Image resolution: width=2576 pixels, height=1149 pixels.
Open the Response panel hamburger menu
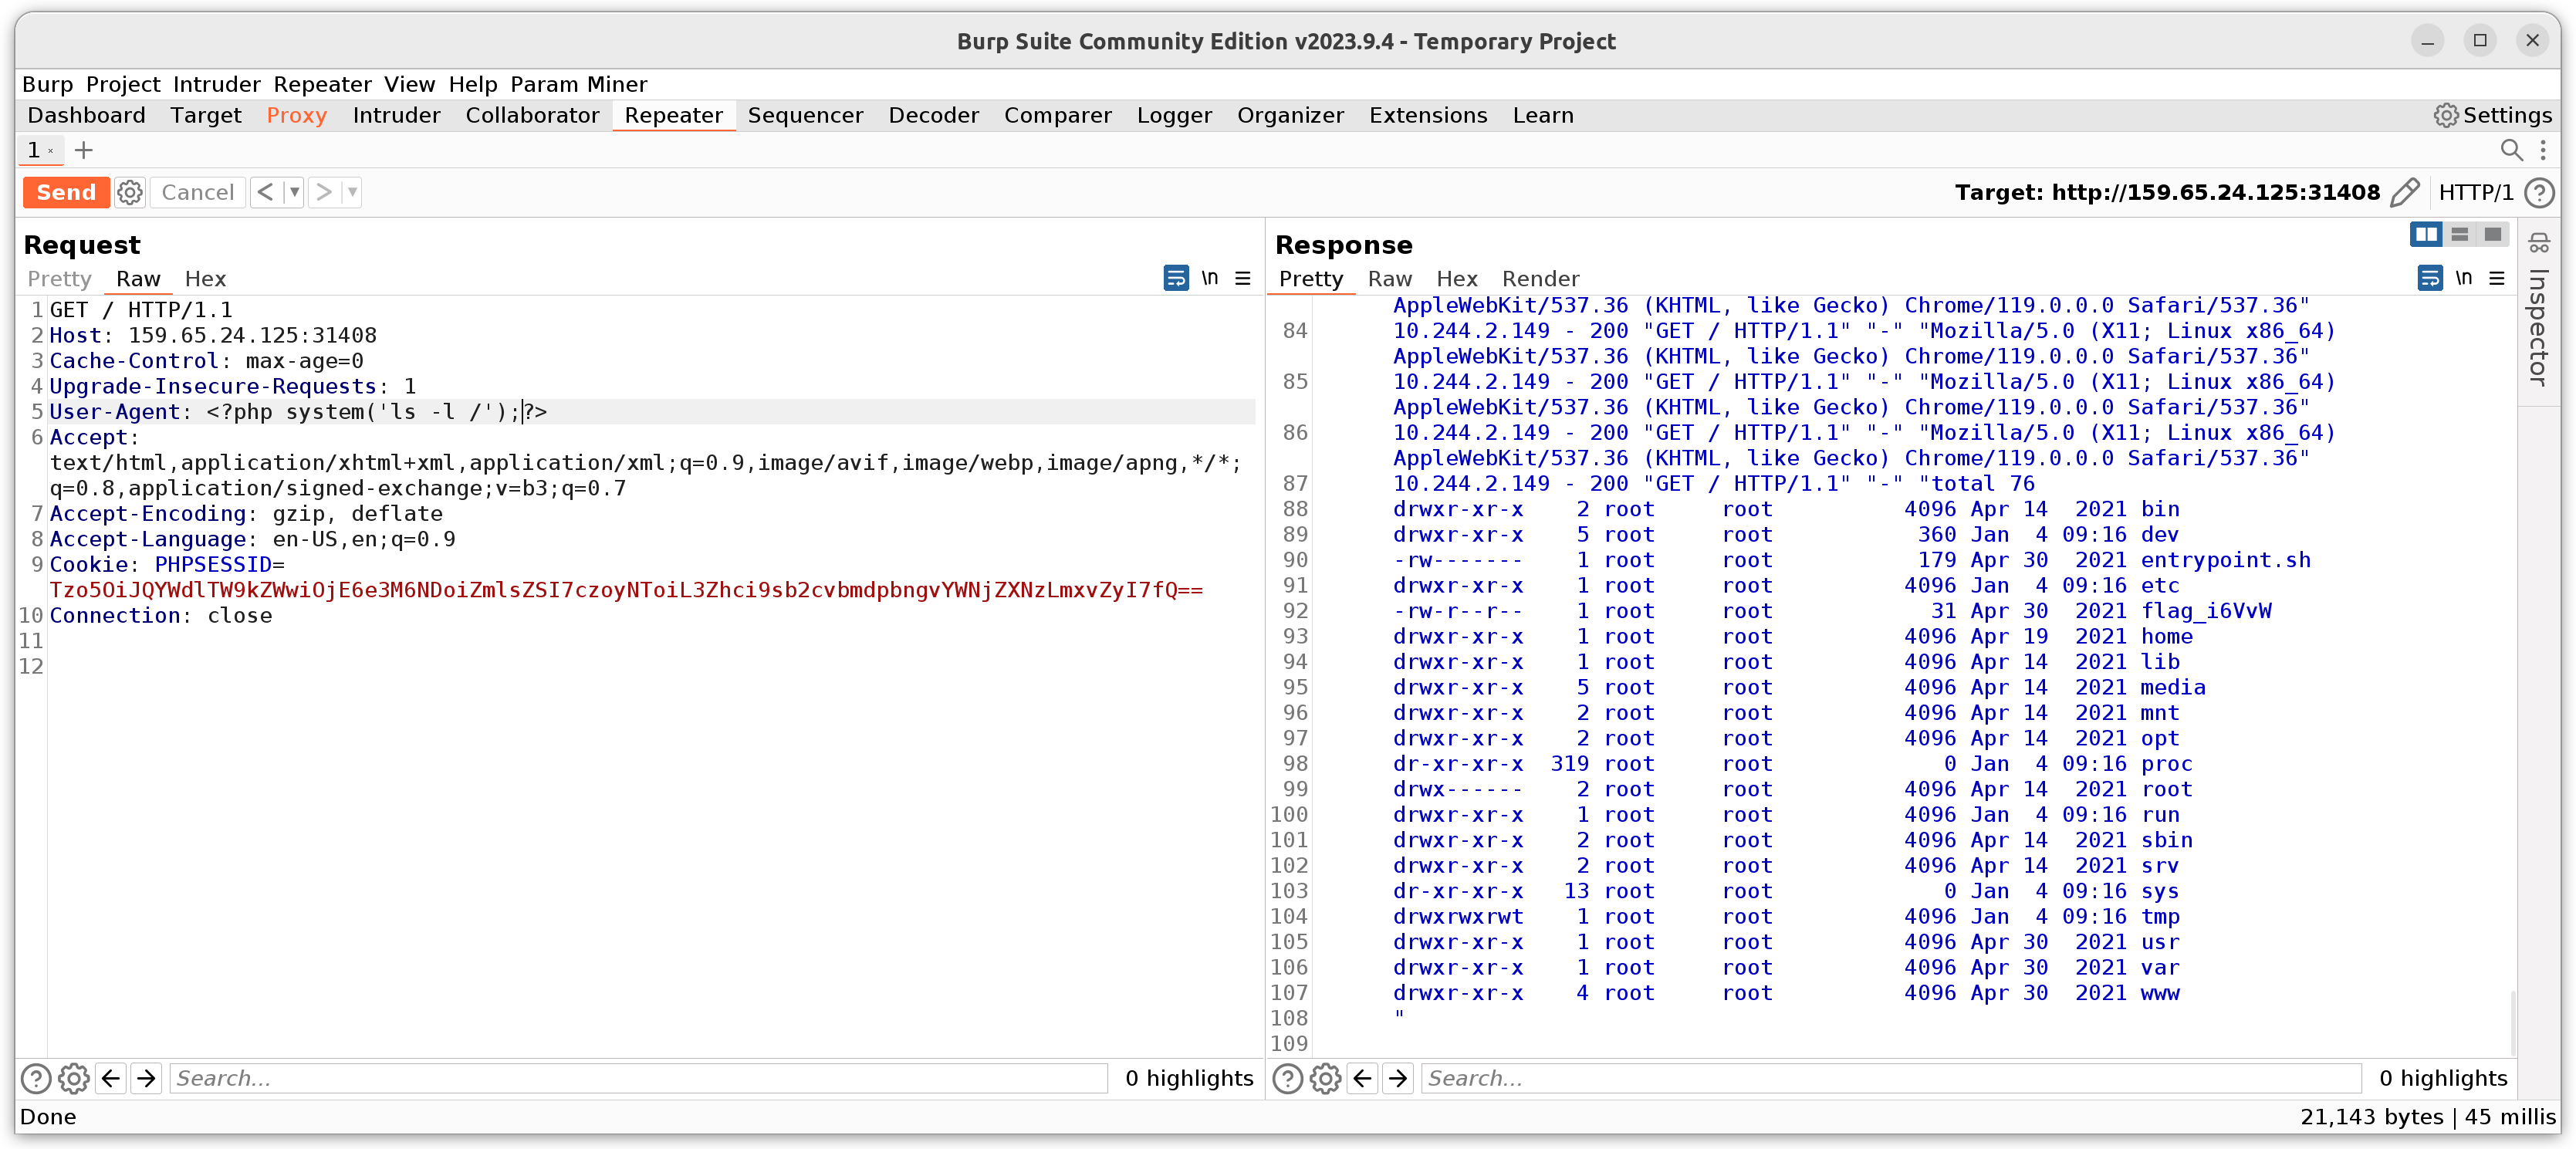(x=2497, y=278)
